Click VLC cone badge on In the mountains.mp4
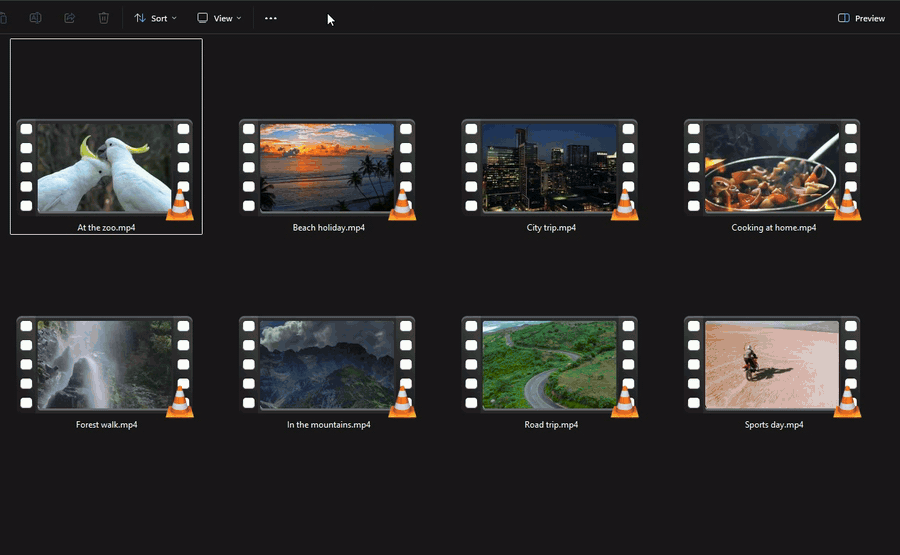900x555 pixels. [402, 402]
